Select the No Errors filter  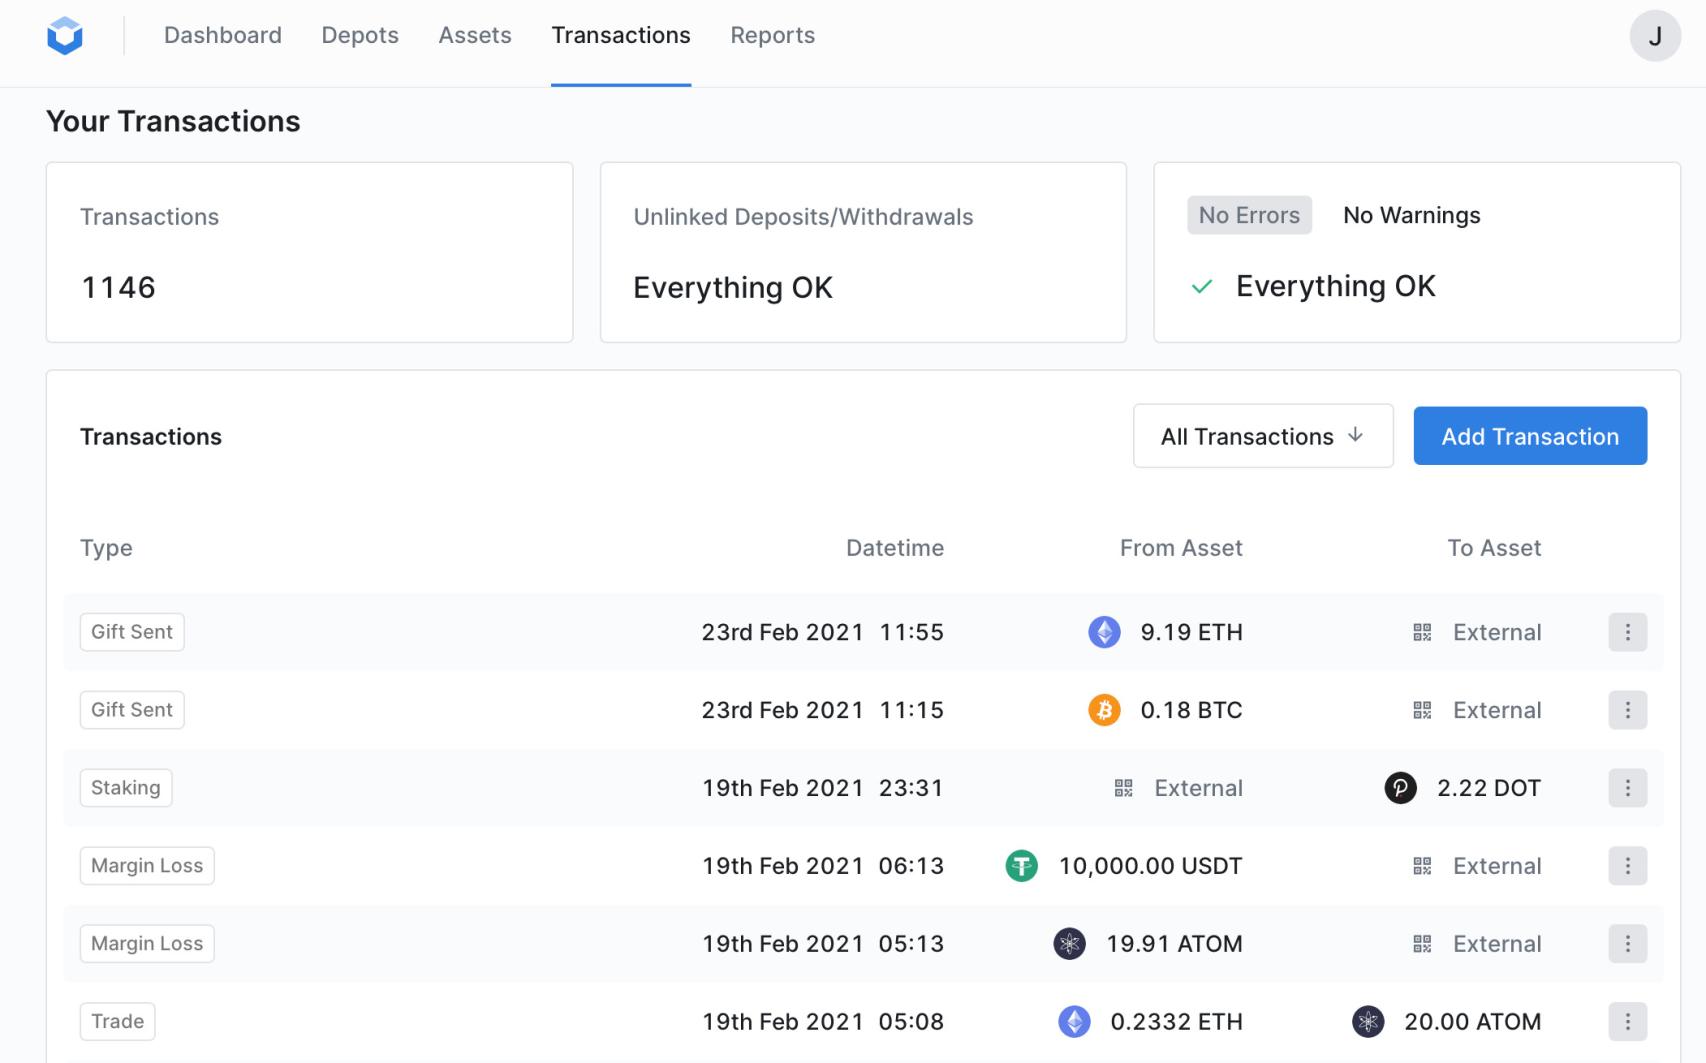coord(1248,214)
